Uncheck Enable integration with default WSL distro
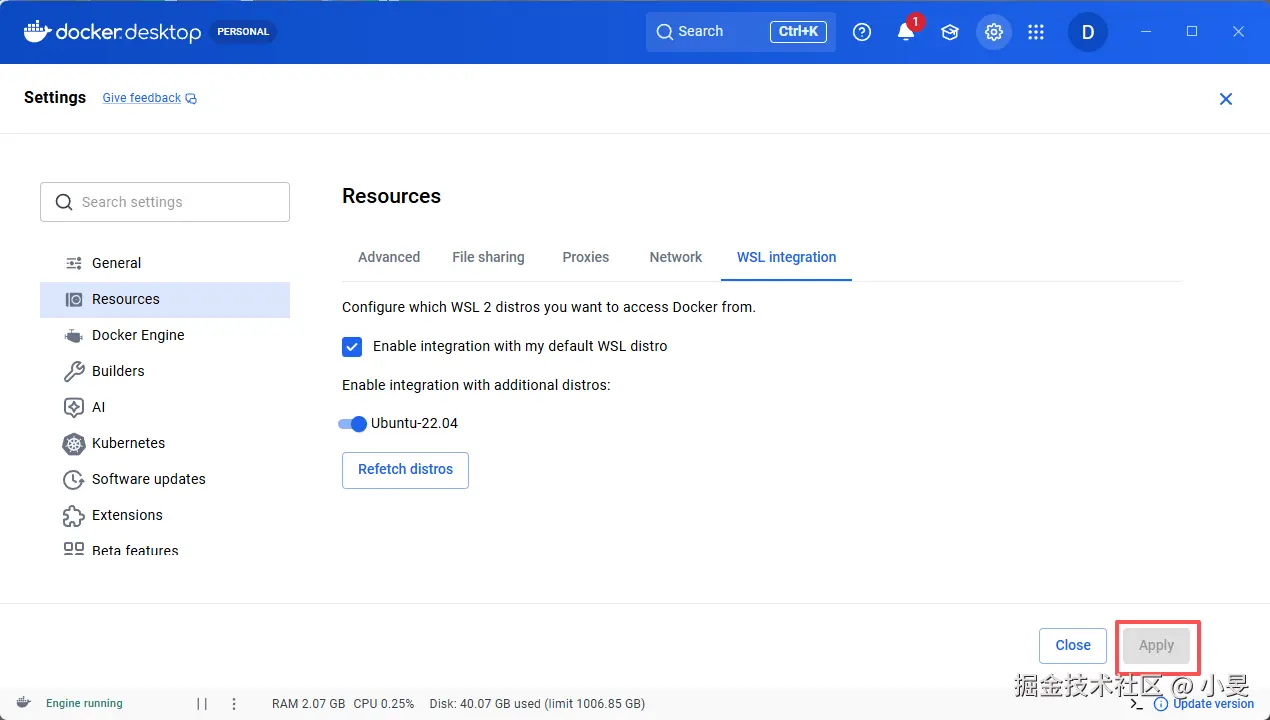This screenshot has height=720, width=1270. pyautogui.click(x=352, y=346)
